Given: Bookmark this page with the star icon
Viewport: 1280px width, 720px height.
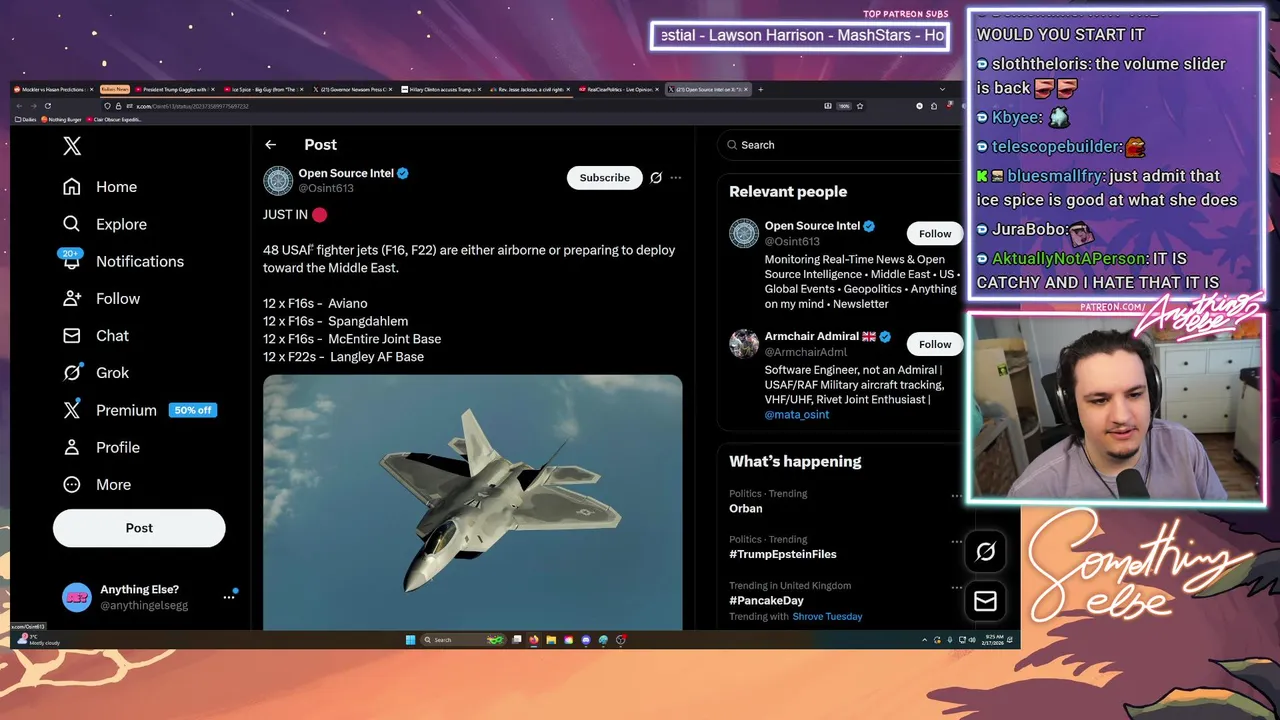Looking at the screenshot, I should pyautogui.click(x=859, y=105).
